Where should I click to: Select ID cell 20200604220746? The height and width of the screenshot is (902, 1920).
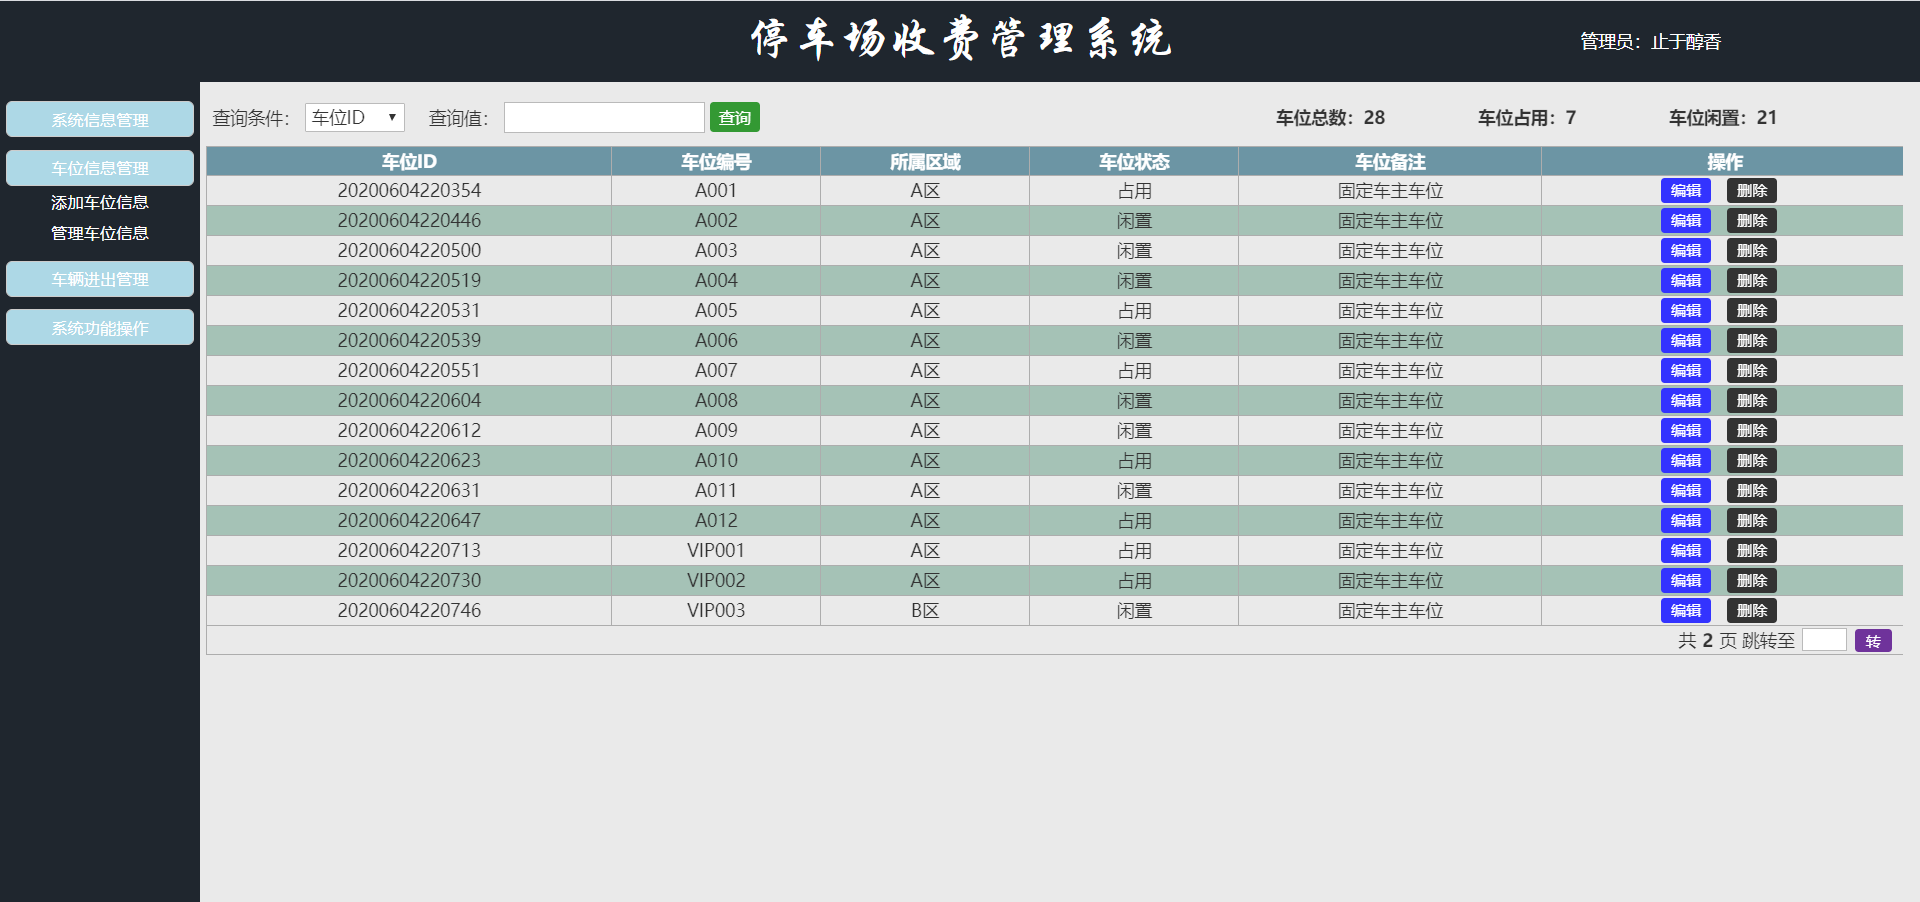409,610
